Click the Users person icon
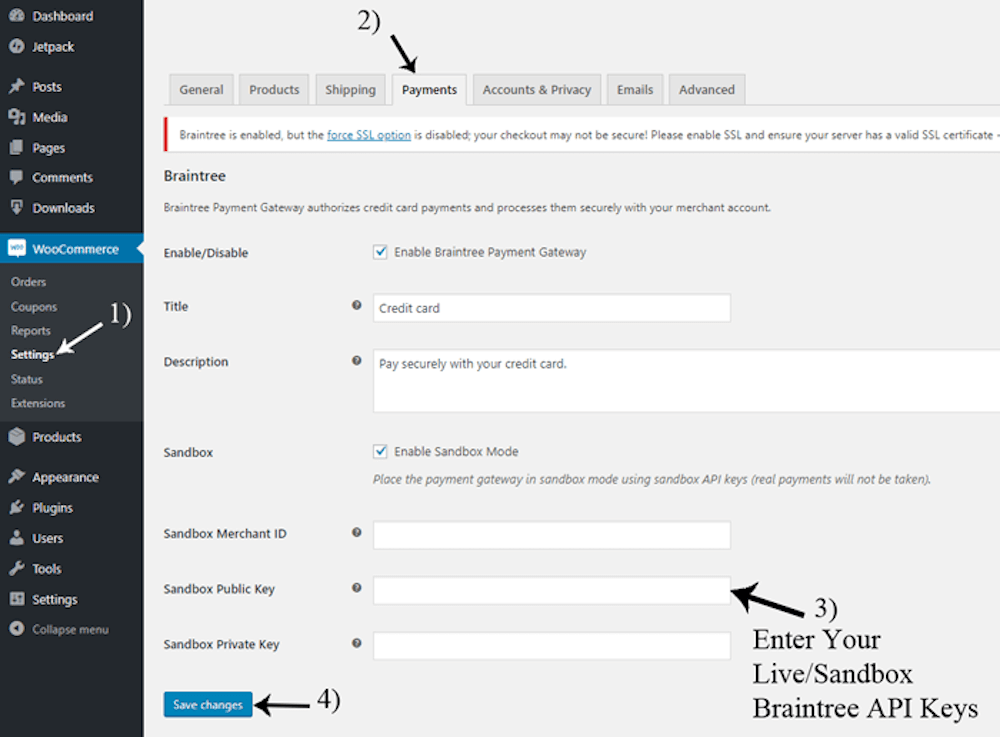 [x=17, y=538]
